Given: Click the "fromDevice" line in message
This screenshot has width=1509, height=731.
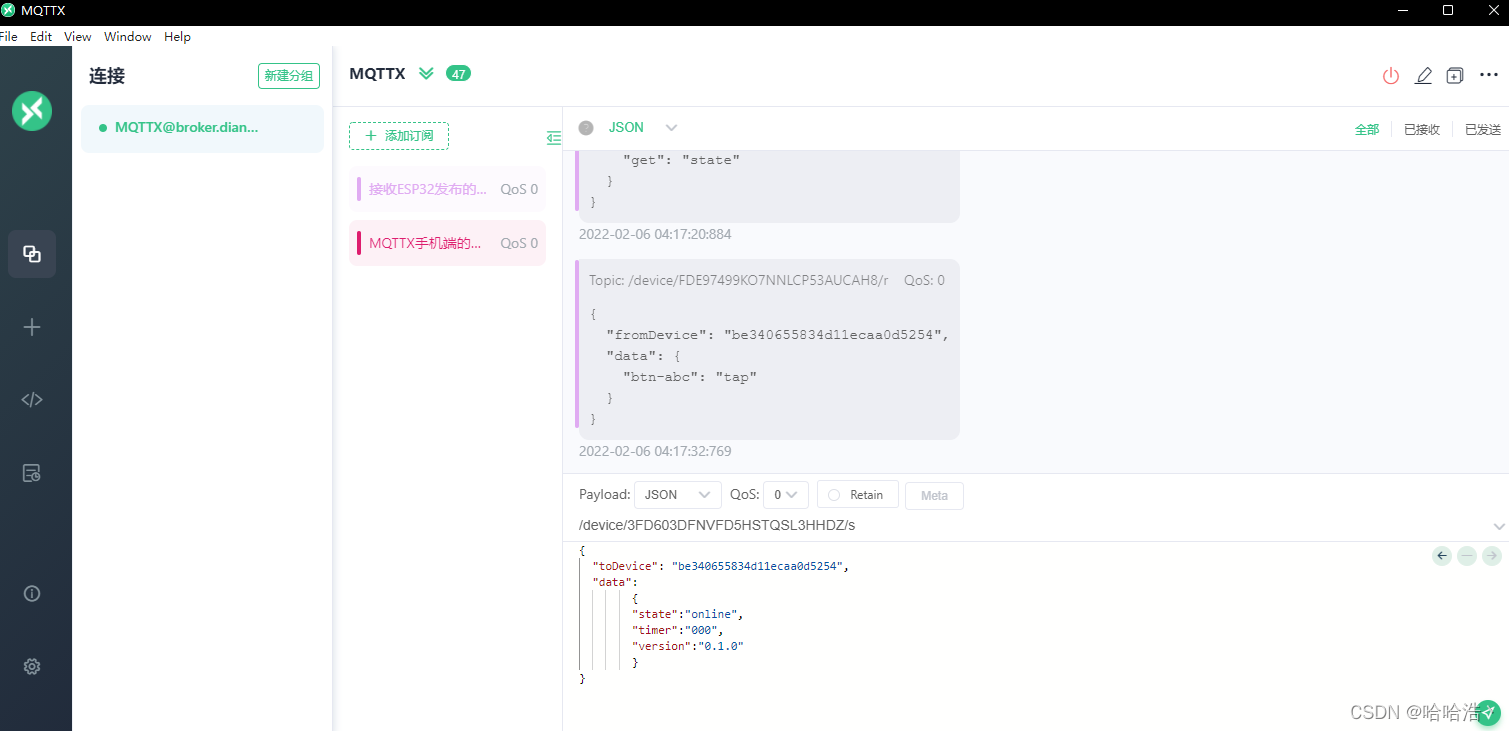Looking at the screenshot, I should [777, 335].
